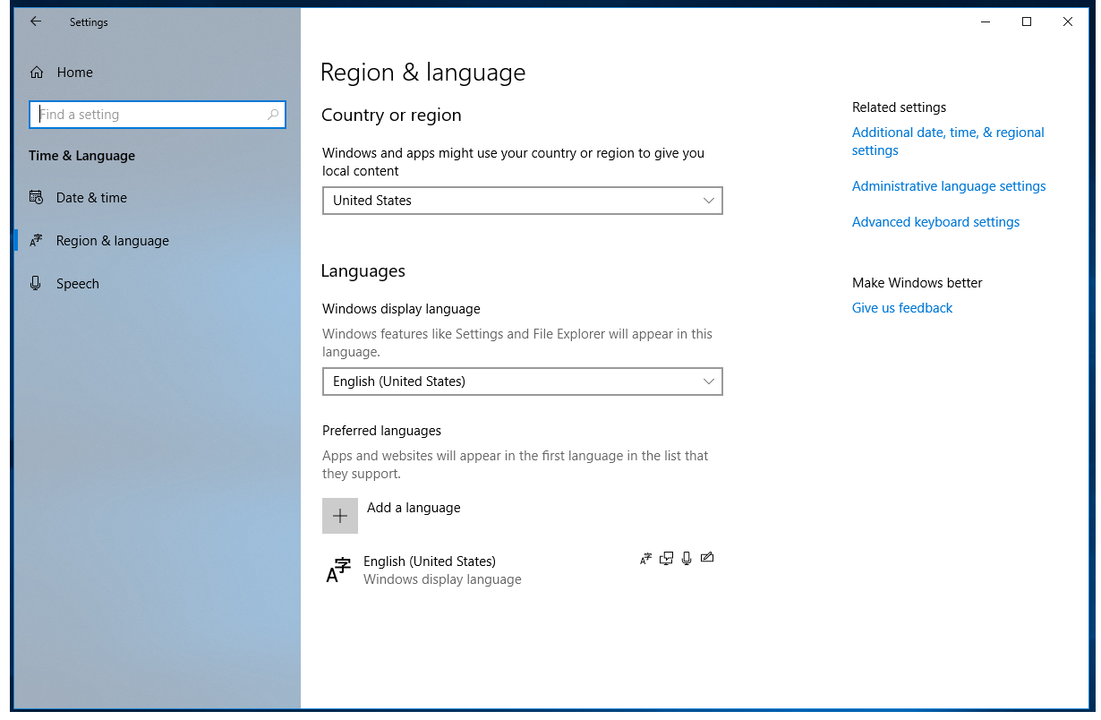Click Give us feedback link
Screen dimensions: 1101x720
(902, 308)
